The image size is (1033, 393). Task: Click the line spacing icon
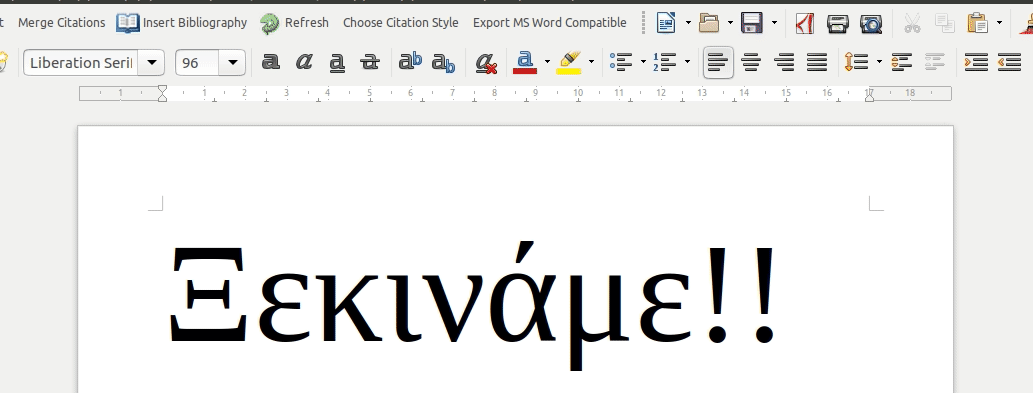856,63
